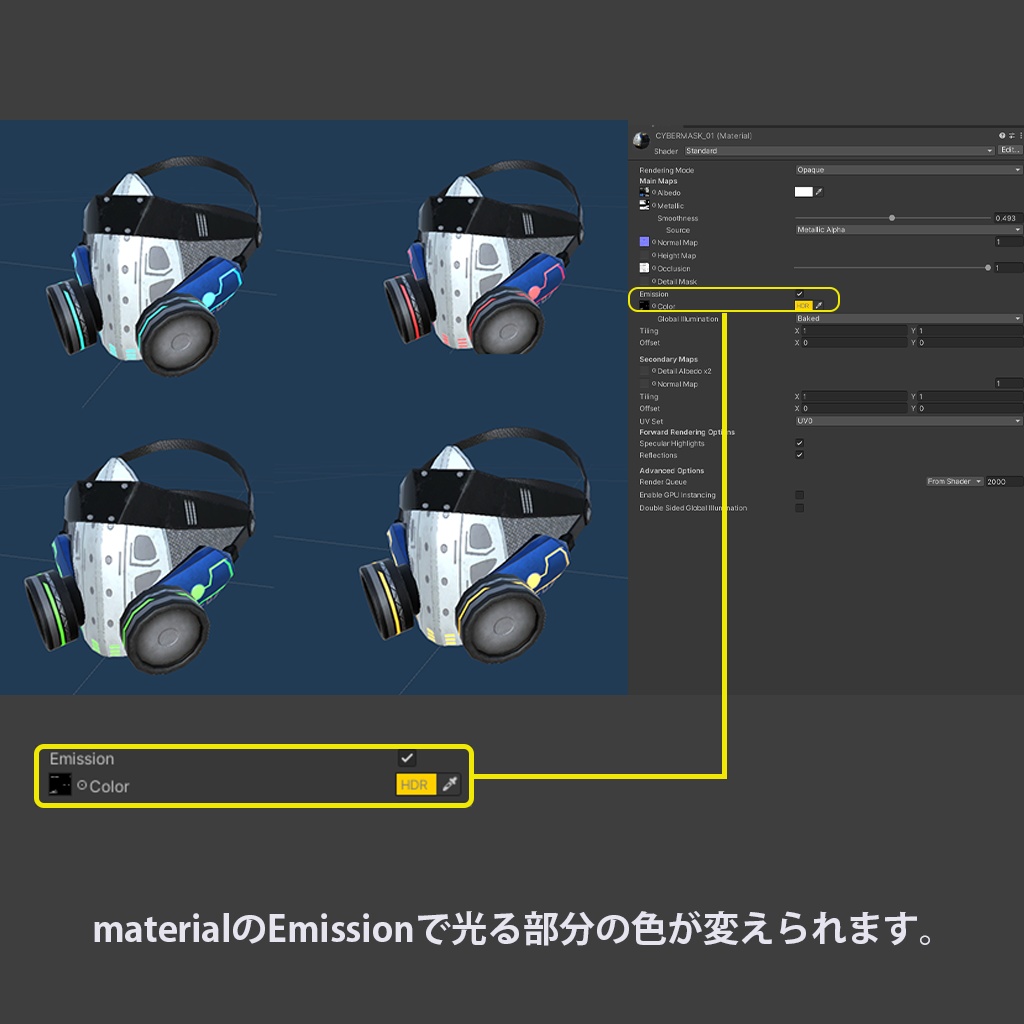Click the Albedo color eyedropper icon
This screenshot has width=1024, height=1024.
(x=819, y=192)
